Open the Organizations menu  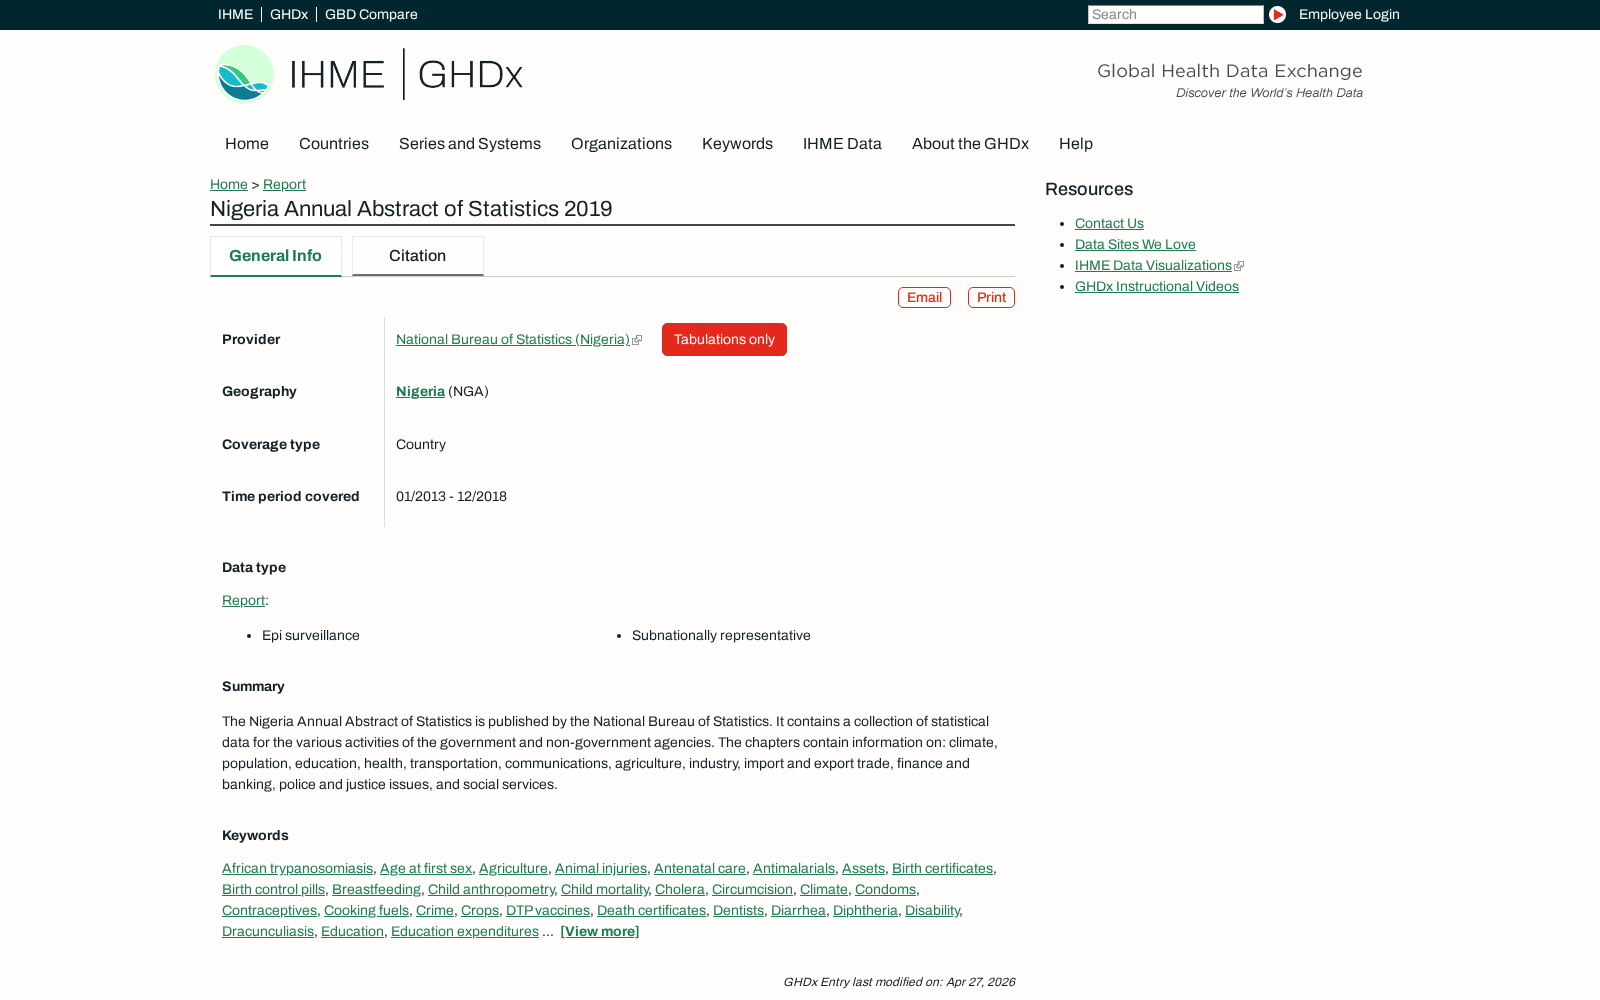(621, 144)
